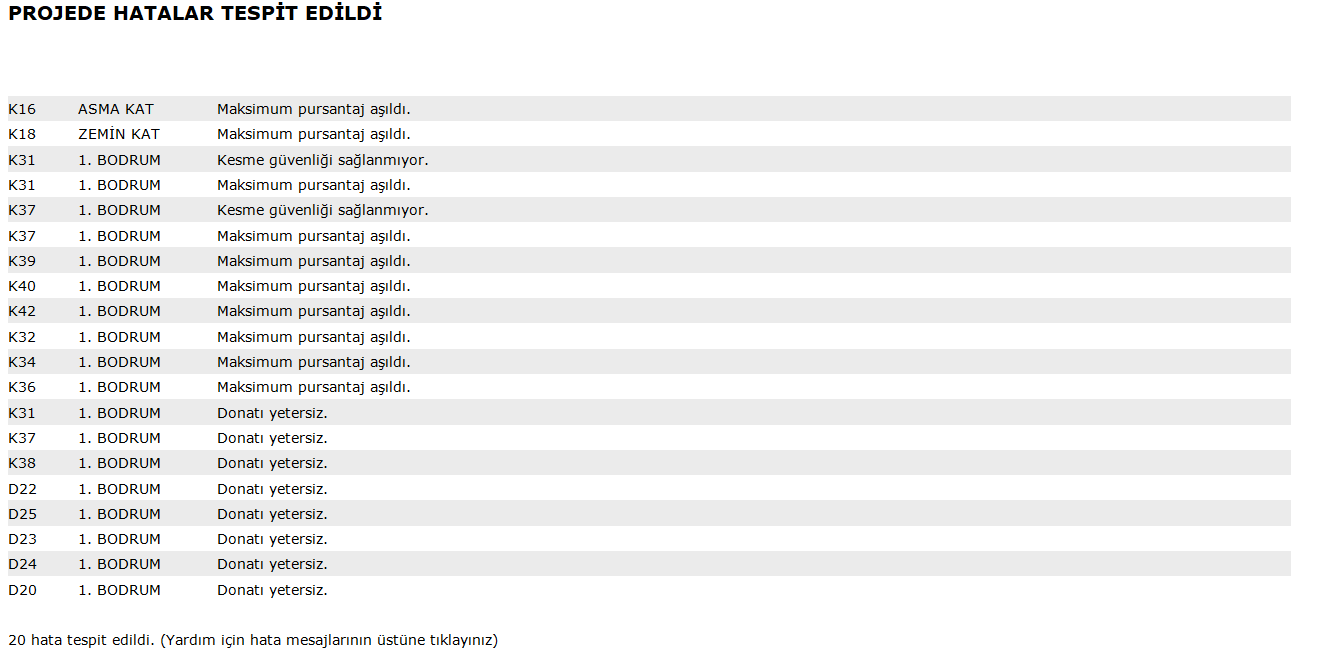Click K37 'Kesme güvenliği sağlanmıyor' message

[322, 210]
